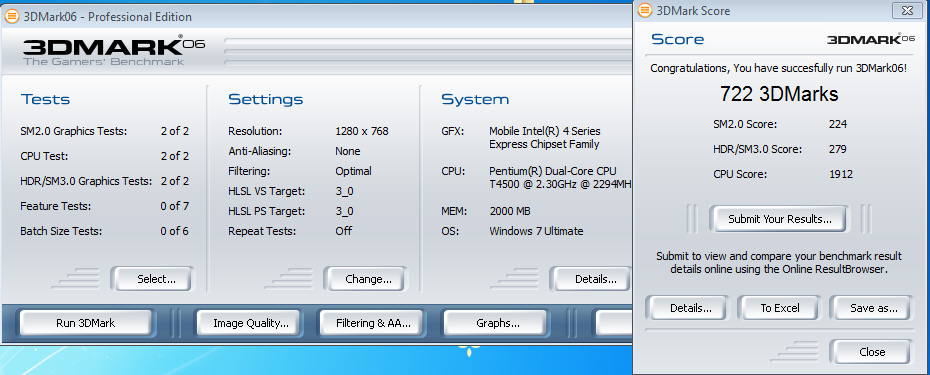The width and height of the screenshot is (930, 375).
Task: Click the Congratulations message text
Action: coord(778,68)
